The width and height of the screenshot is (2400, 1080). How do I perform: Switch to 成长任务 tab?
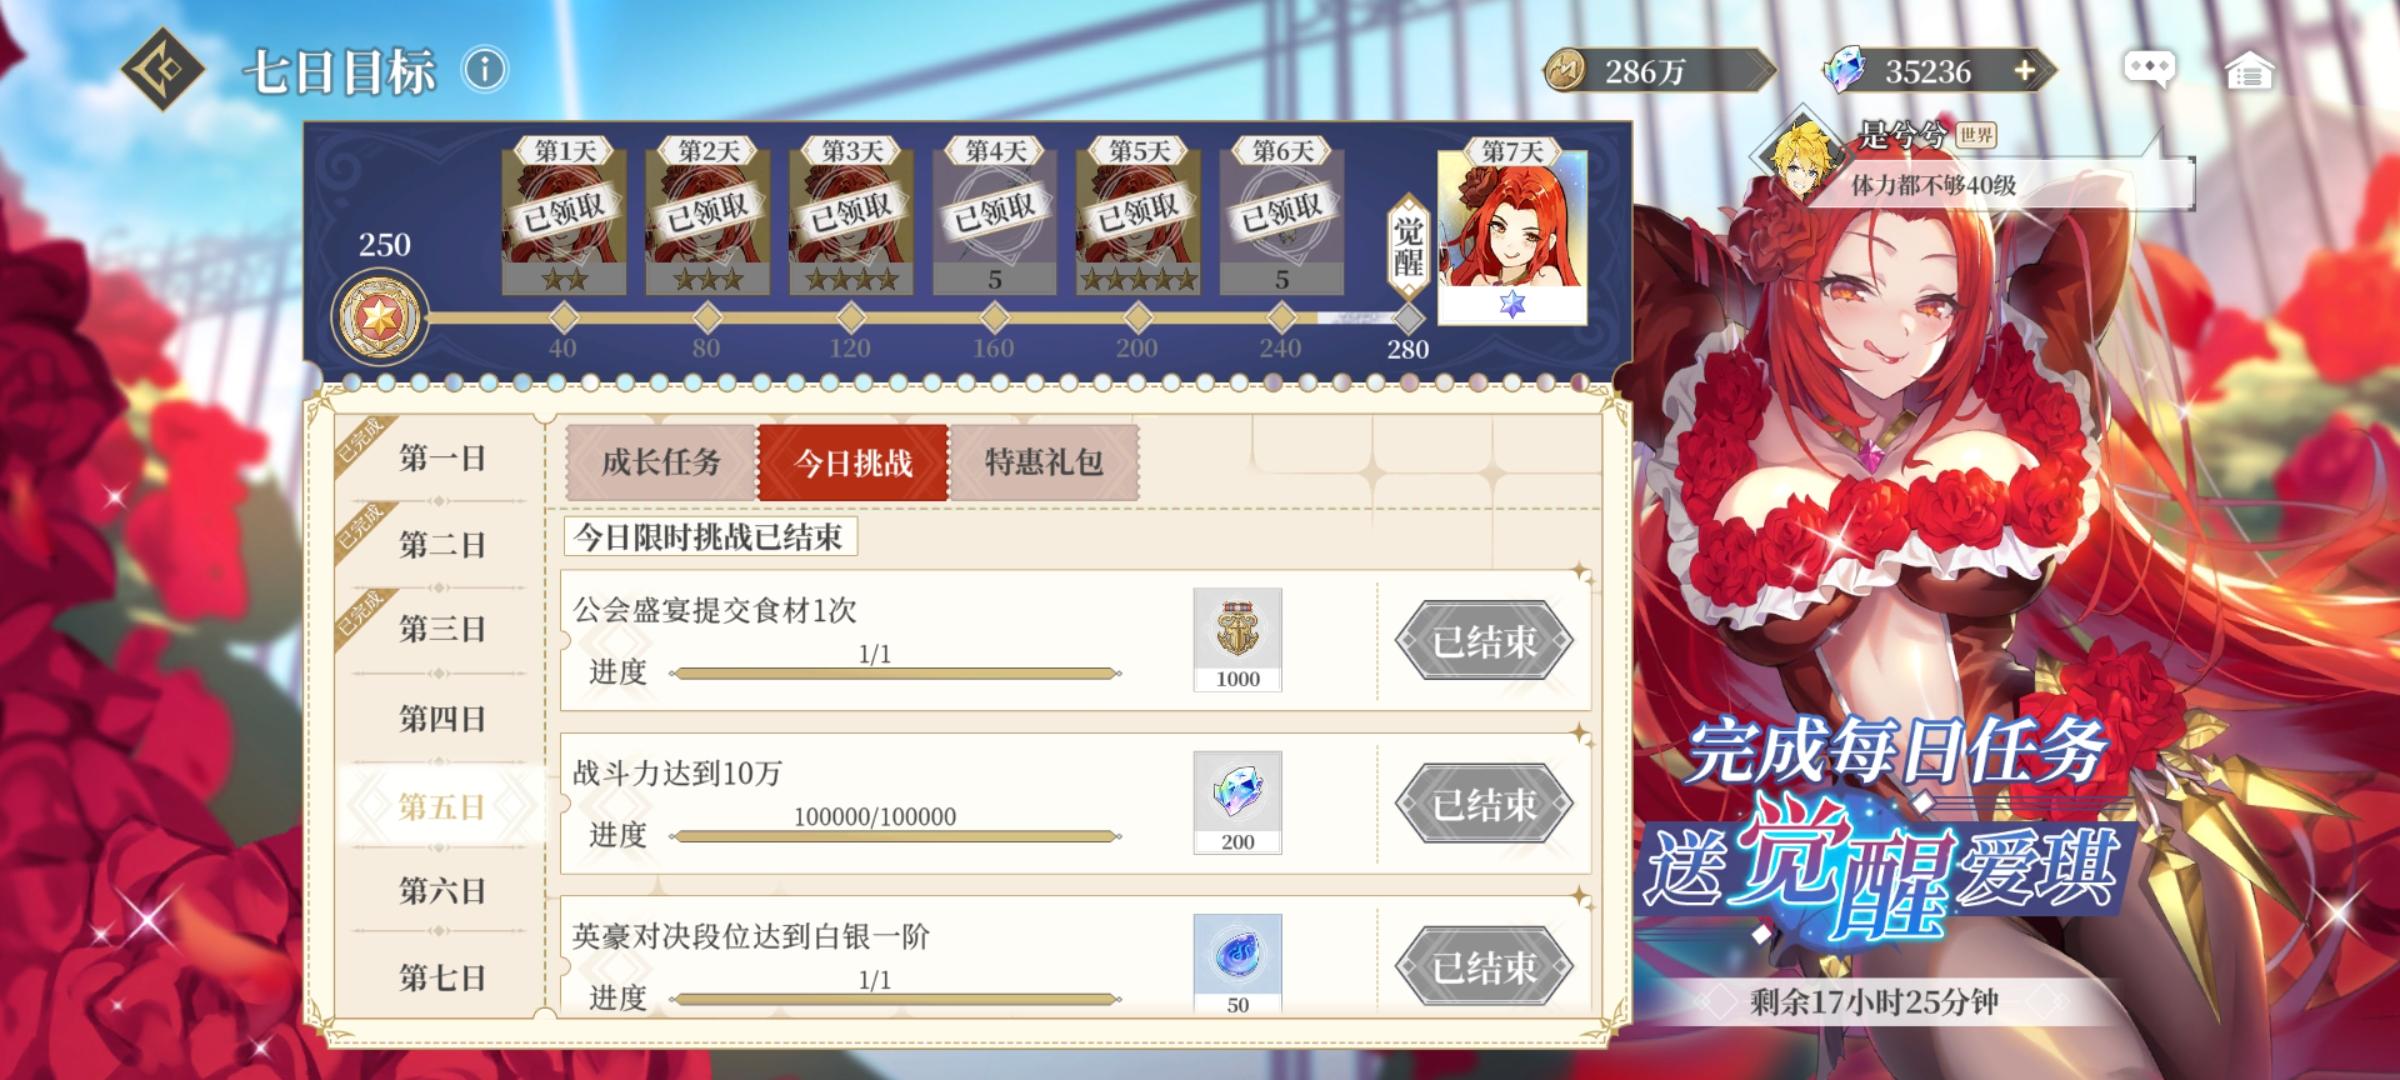(661, 462)
